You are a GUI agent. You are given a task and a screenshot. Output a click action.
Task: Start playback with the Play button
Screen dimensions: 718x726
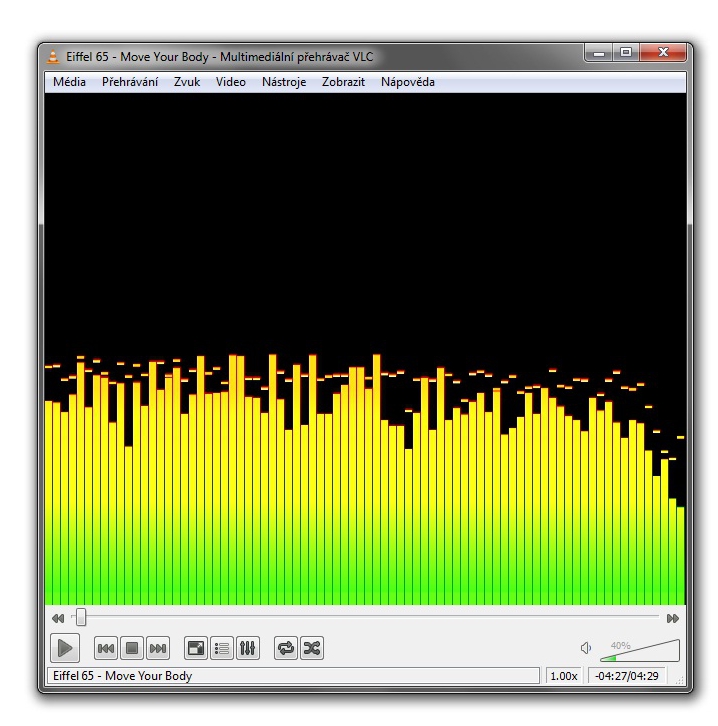coord(65,648)
